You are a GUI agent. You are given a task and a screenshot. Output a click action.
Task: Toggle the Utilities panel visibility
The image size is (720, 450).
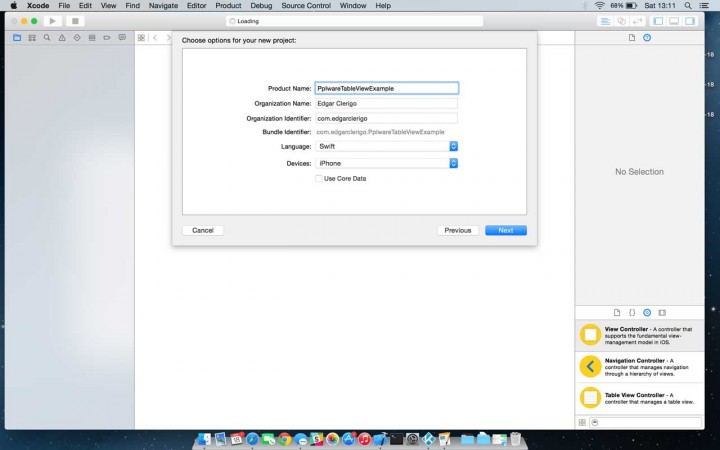click(x=690, y=21)
